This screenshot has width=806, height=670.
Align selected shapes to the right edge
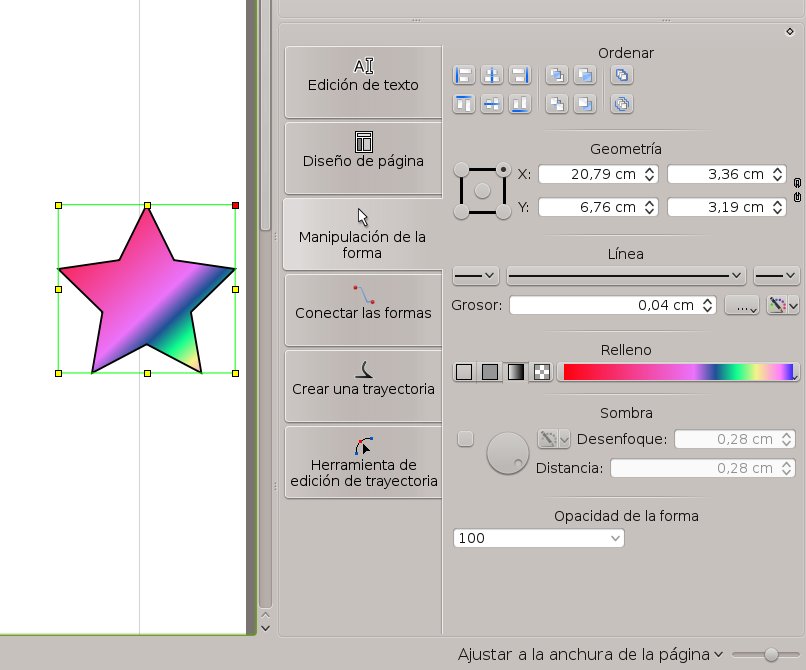[520, 75]
